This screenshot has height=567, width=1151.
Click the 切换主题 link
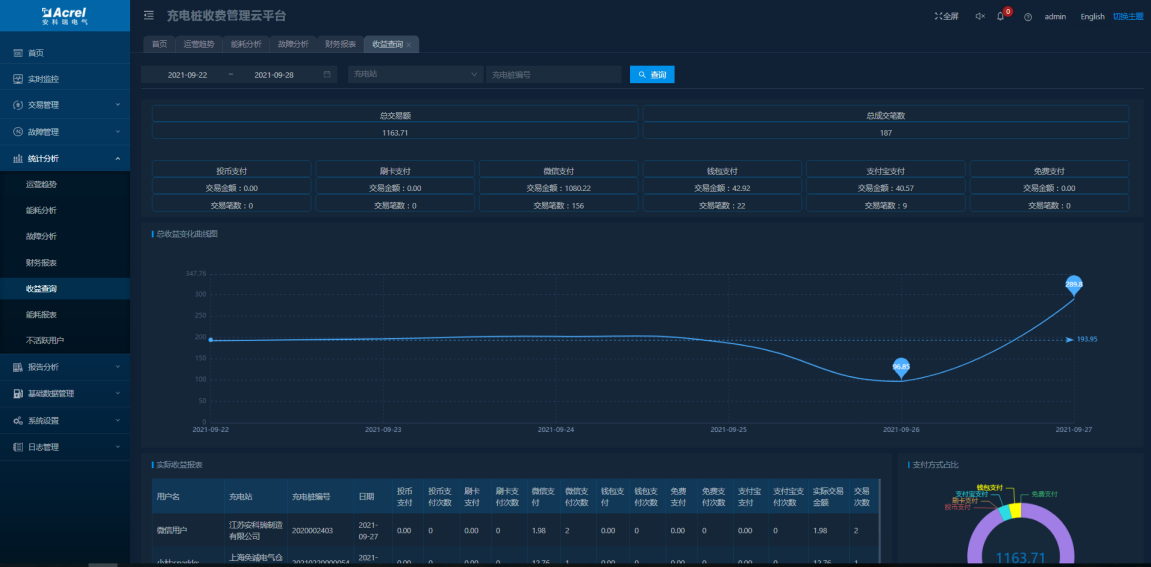1127,17
